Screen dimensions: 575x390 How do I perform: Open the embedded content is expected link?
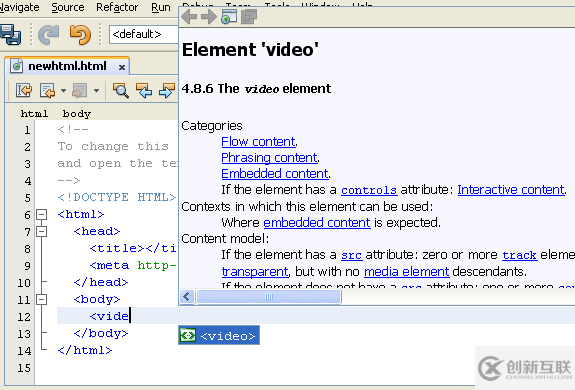tap(317, 222)
